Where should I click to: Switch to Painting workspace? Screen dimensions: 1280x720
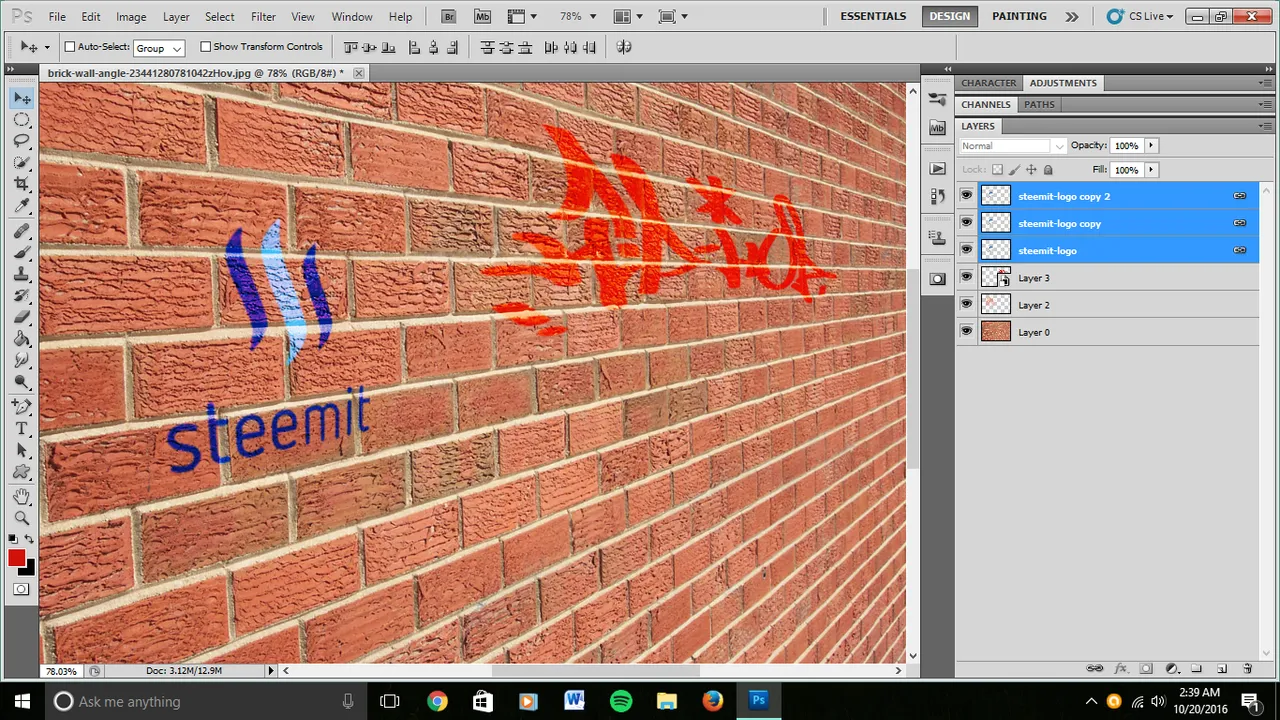[x=1019, y=17]
